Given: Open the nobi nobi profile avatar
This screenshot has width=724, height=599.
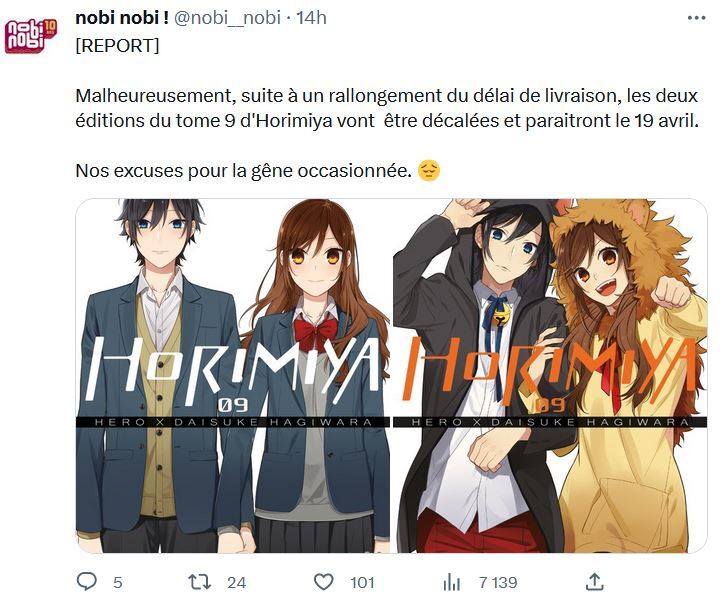Looking at the screenshot, I should (30, 36).
